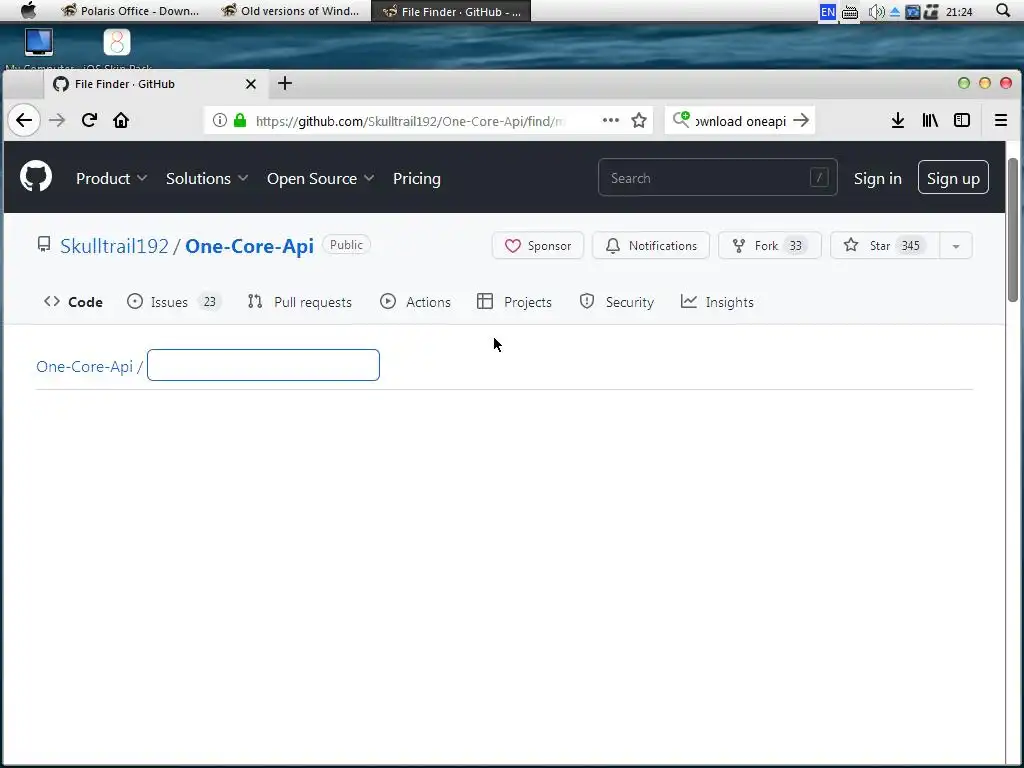
Task: Fork the repository with Fork button
Action: pos(769,246)
